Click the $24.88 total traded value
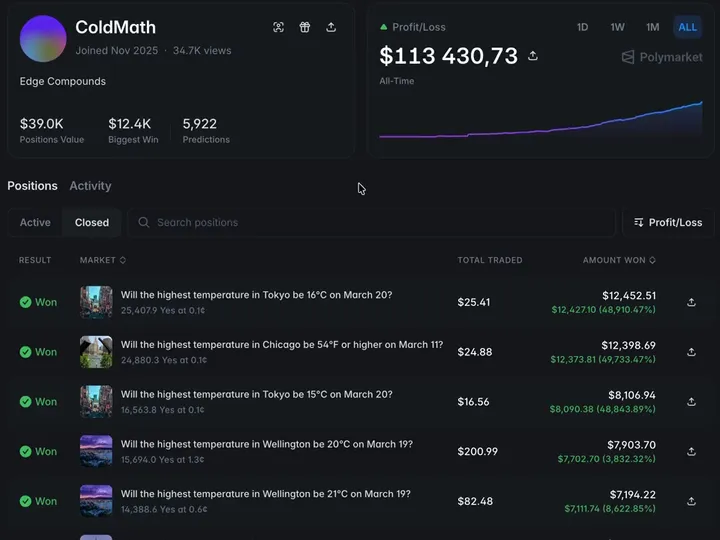This screenshot has width=720, height=540. click(x=474, y=352)
